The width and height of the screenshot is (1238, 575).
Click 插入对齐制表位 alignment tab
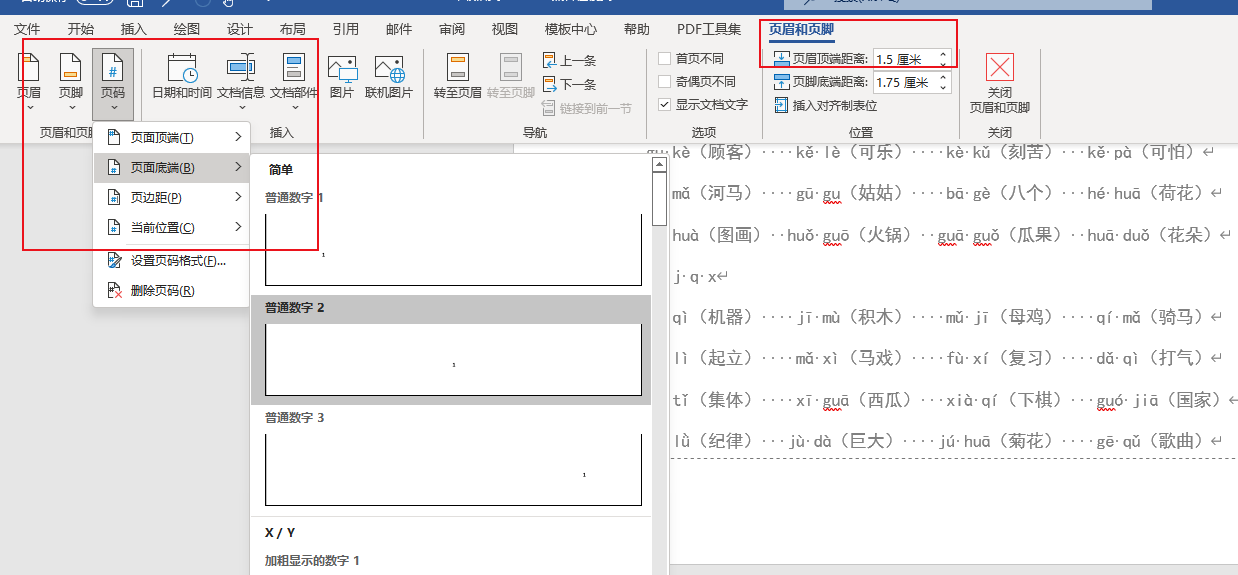(826, 105)
